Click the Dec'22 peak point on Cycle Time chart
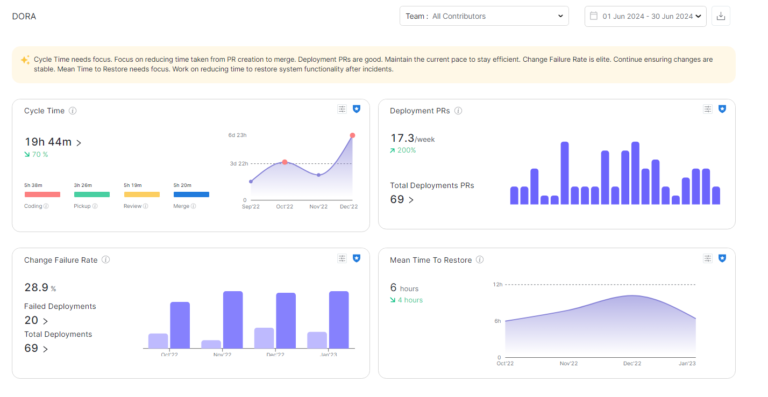Image resolution: width=768 pixels, height=397 pixels. click(352, 135)
